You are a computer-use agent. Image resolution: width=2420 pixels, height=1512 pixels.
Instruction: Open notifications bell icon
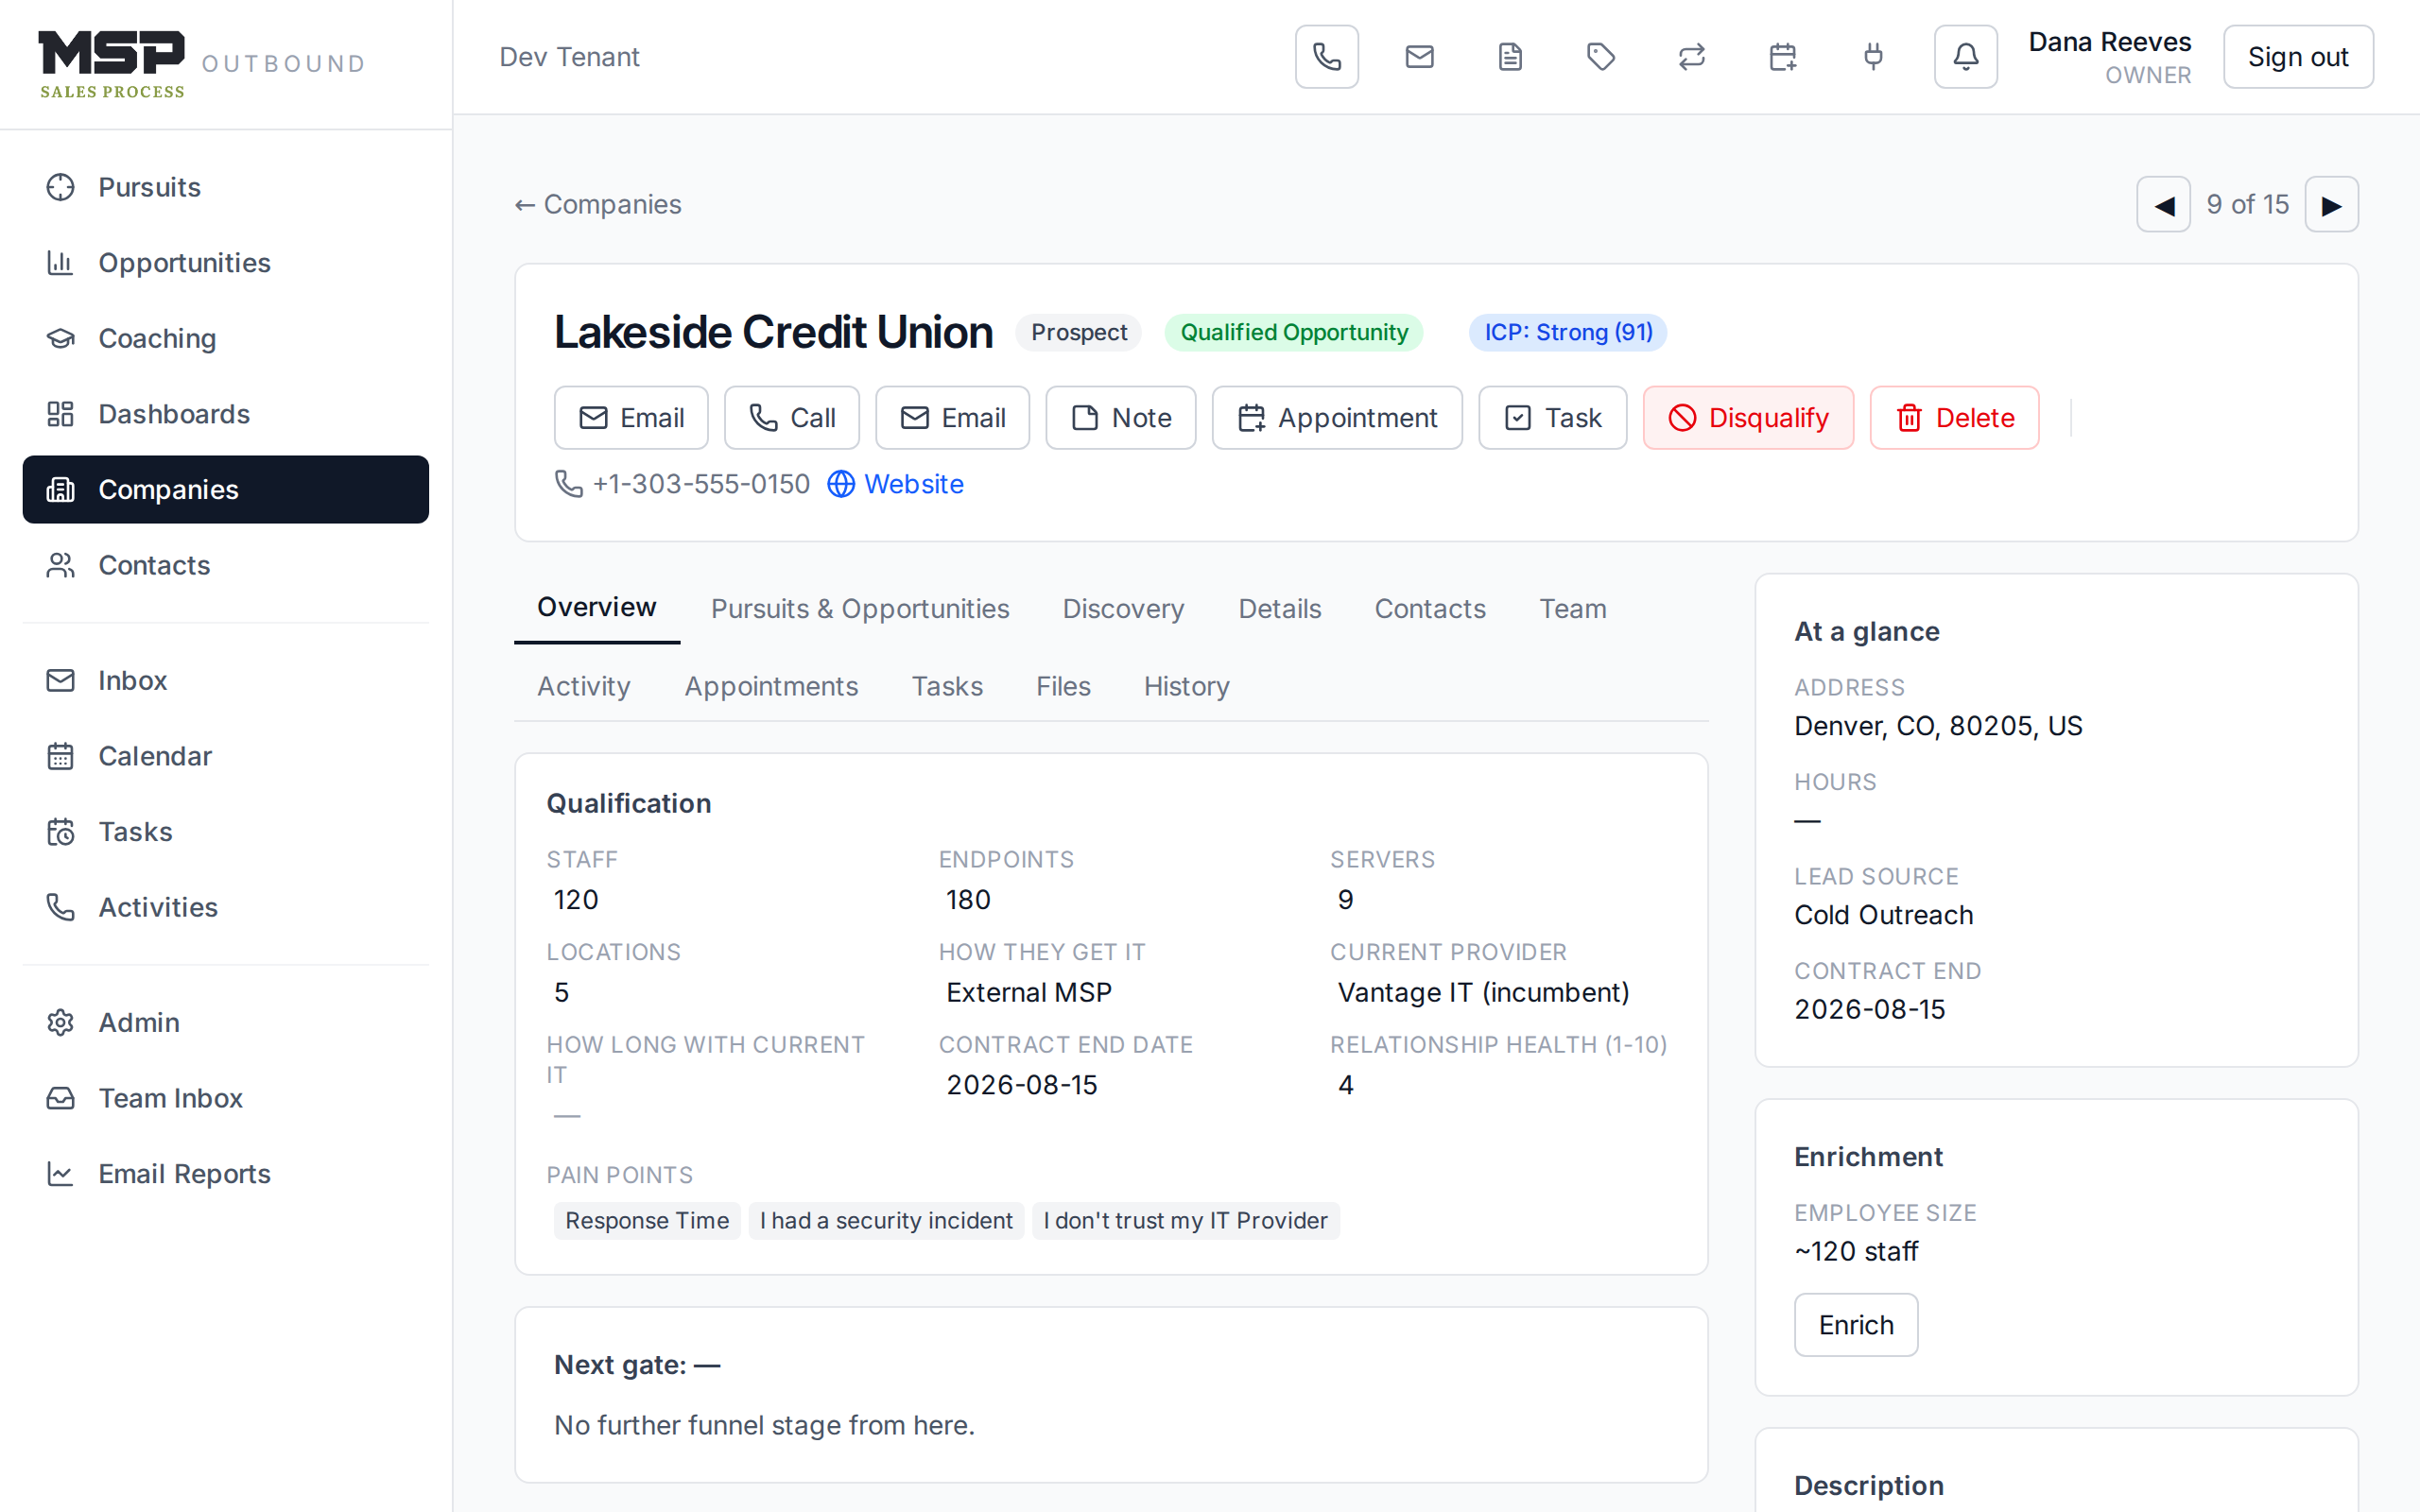[1965, 57]
